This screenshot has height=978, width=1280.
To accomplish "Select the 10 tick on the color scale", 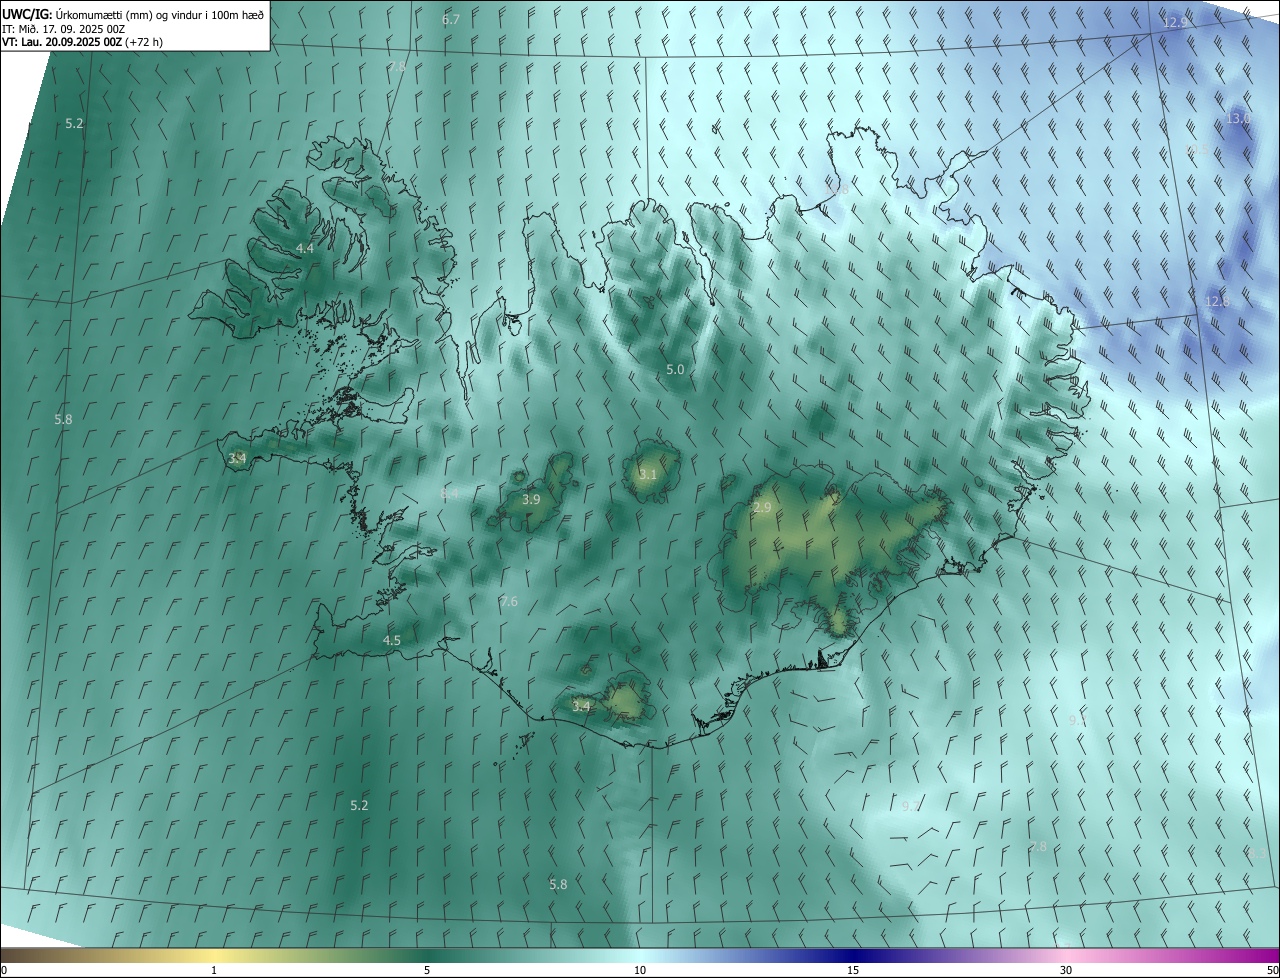I will point(640,970).
